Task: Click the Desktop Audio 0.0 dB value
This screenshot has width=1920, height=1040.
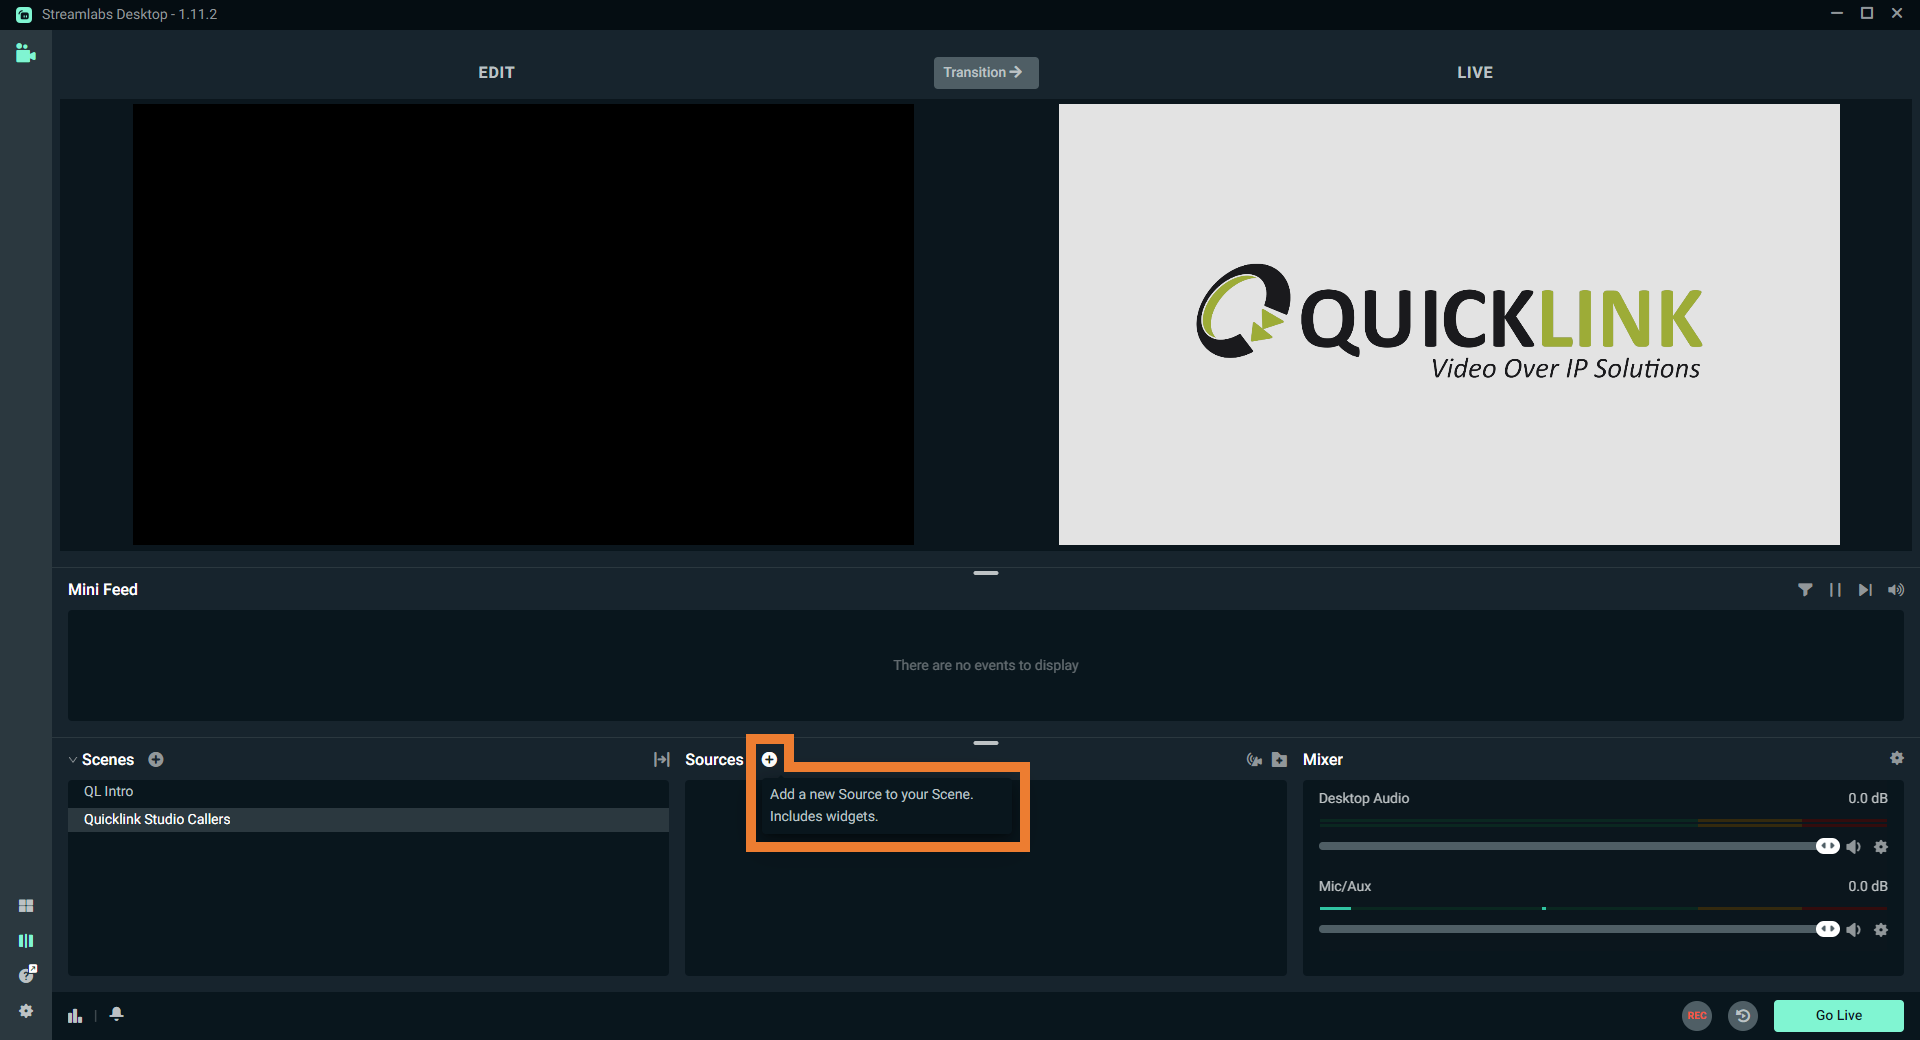Action: 1867,798
